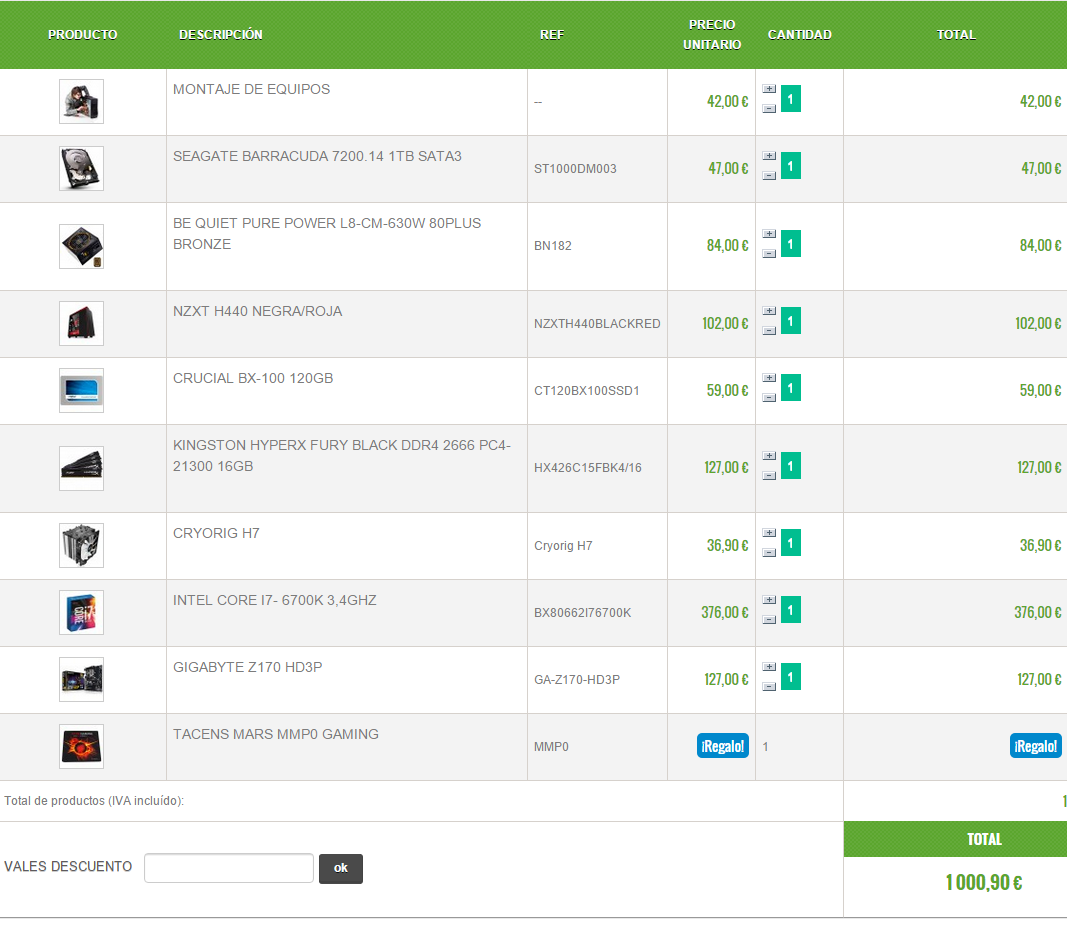Click the PRECIO UNITARIO column header
This screenshot has height=926, width=1067.
(x=712, y=35)
